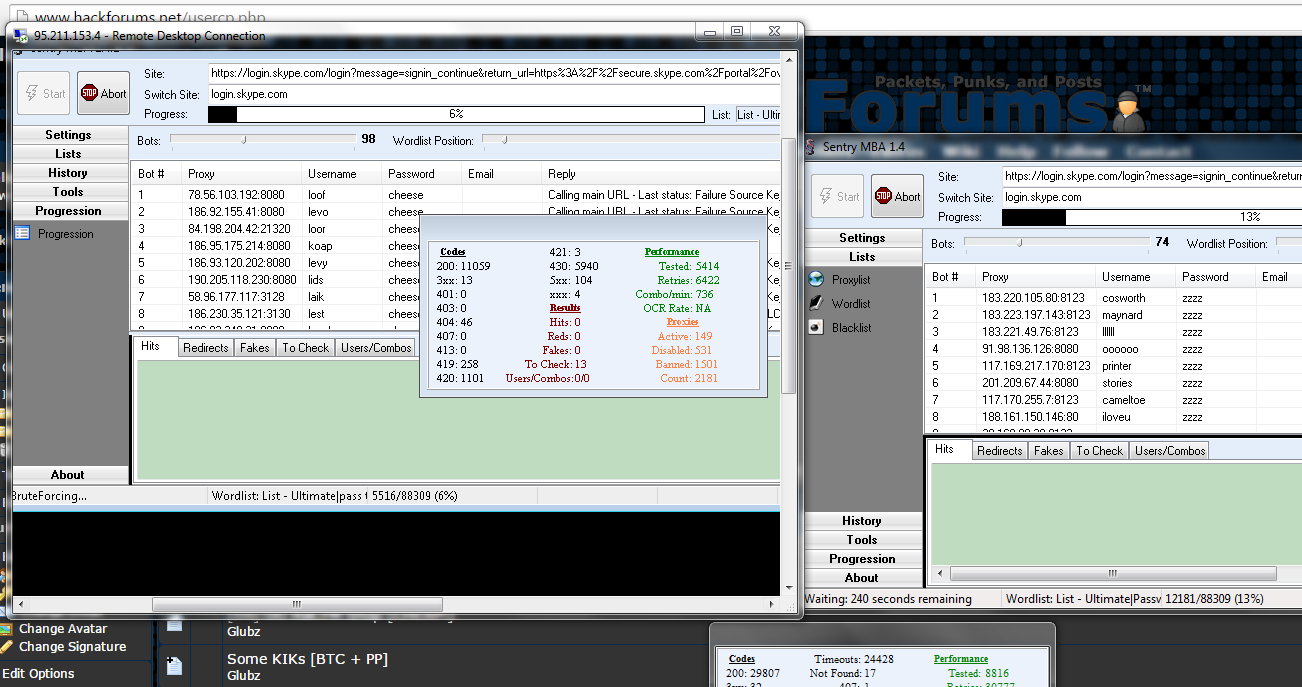Click Start button in right Sentry MBA window

(x=838, y=196)
